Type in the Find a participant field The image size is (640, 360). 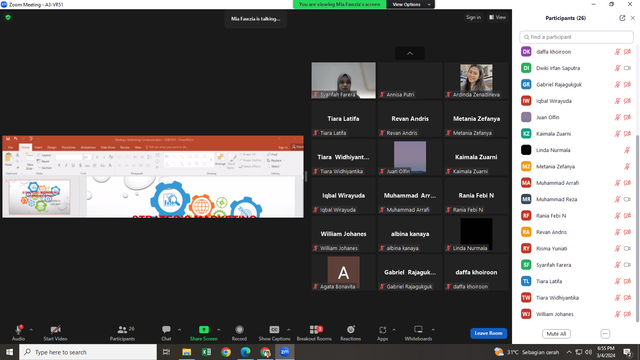576,37
